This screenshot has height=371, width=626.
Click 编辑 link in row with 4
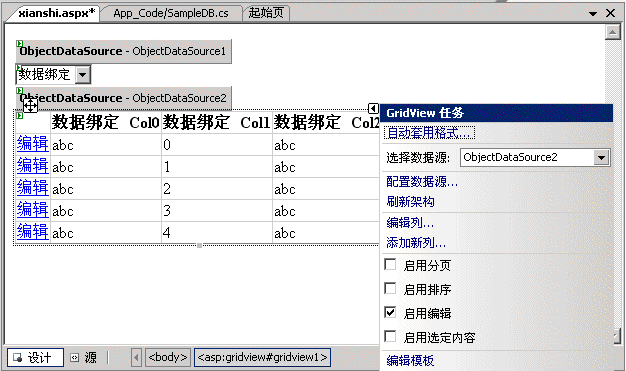coord(32,232)
